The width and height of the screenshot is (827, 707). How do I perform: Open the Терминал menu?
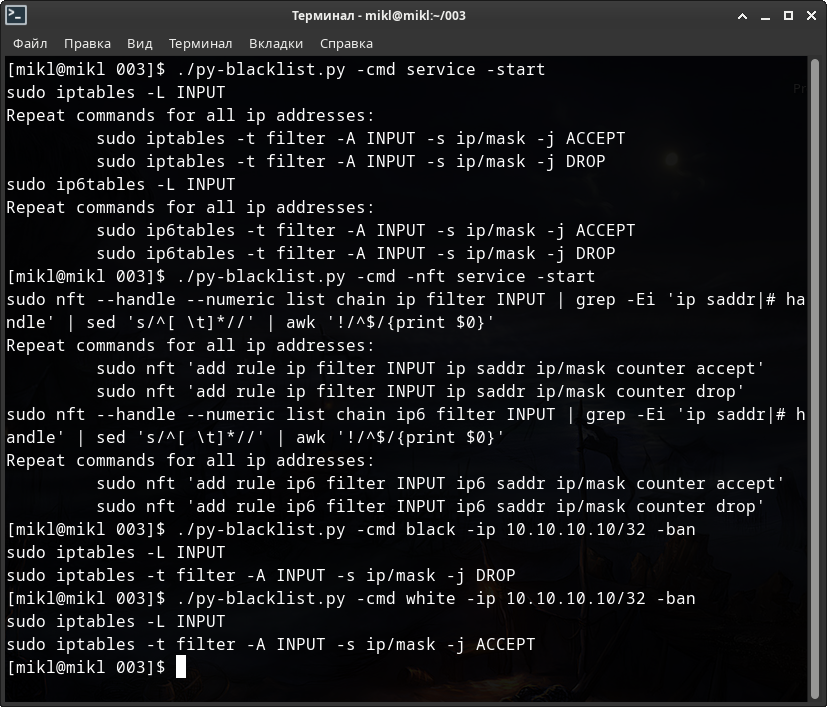pyautogui.click(x=200, y=43)
